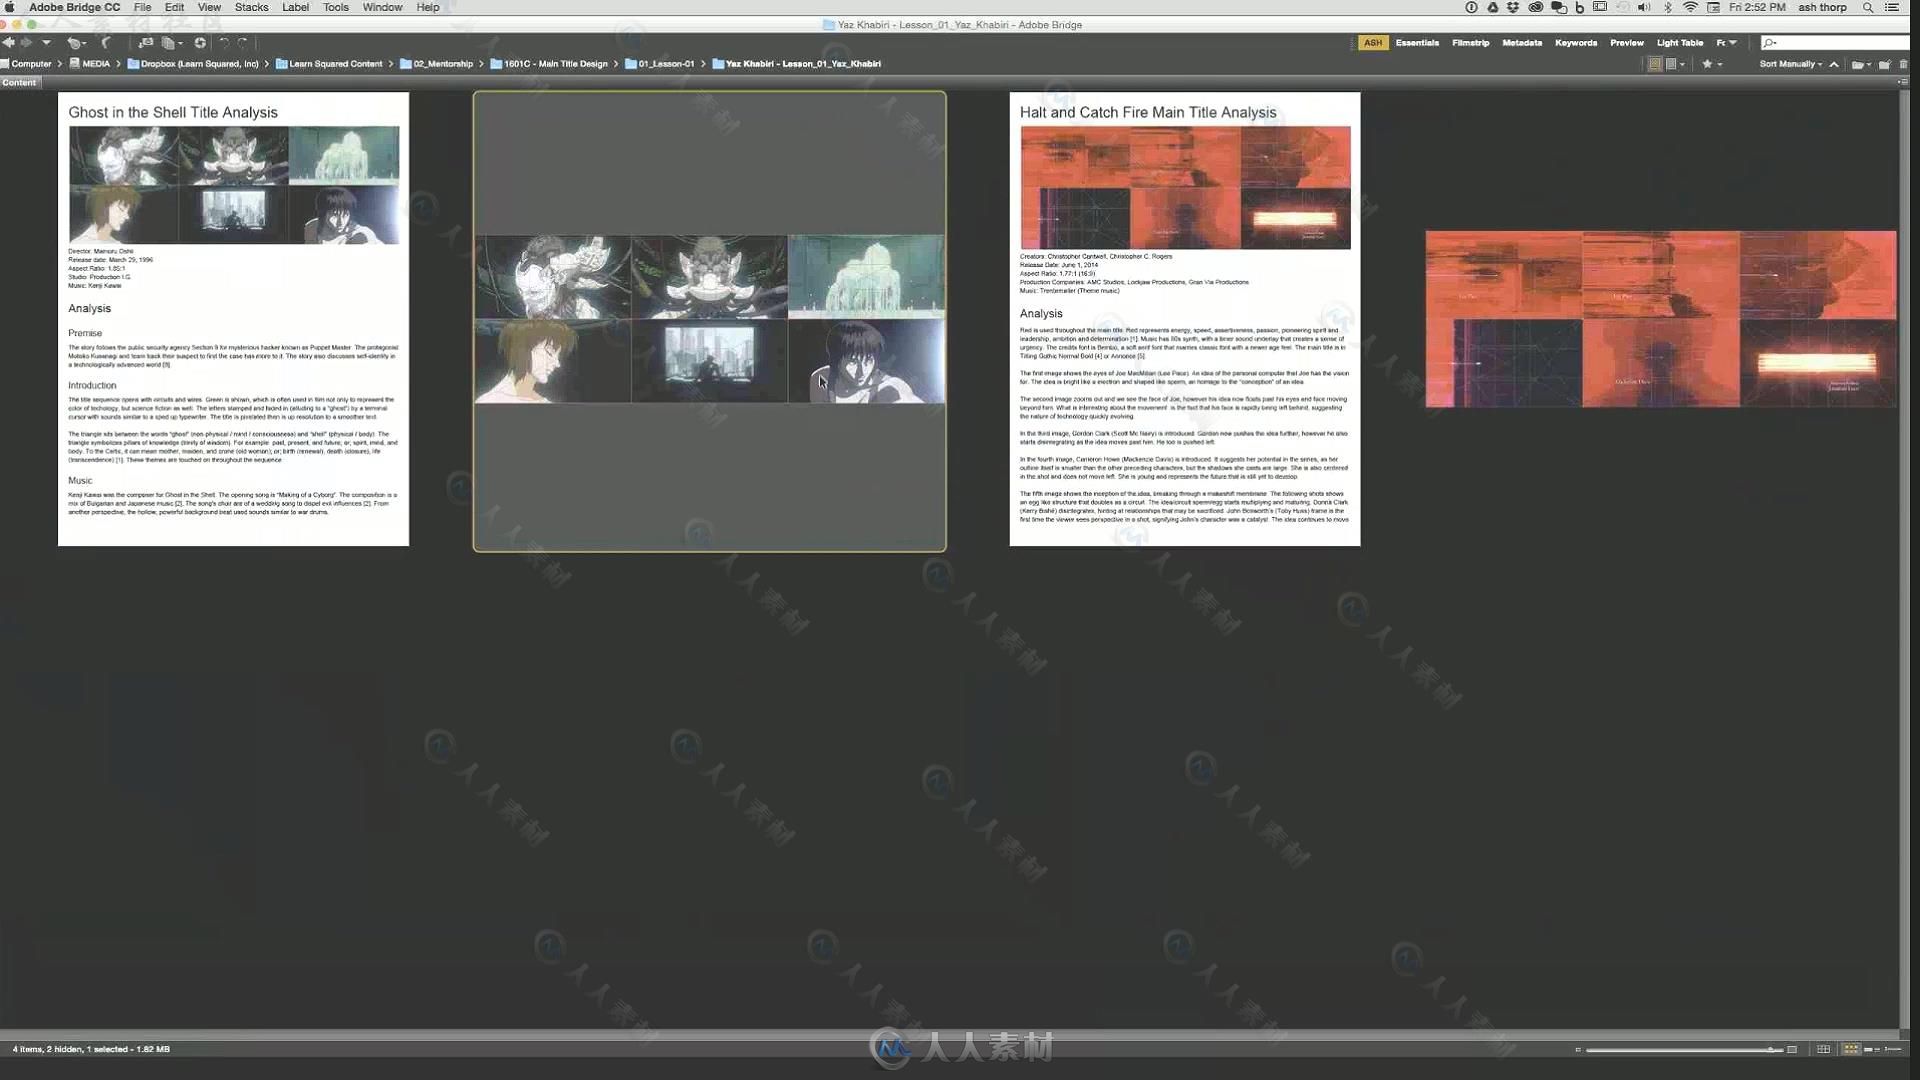Expand chevron after the MEDIA breadcrumb
The height and width of the screenshot is (1080, 1920).
click(118, 64)
